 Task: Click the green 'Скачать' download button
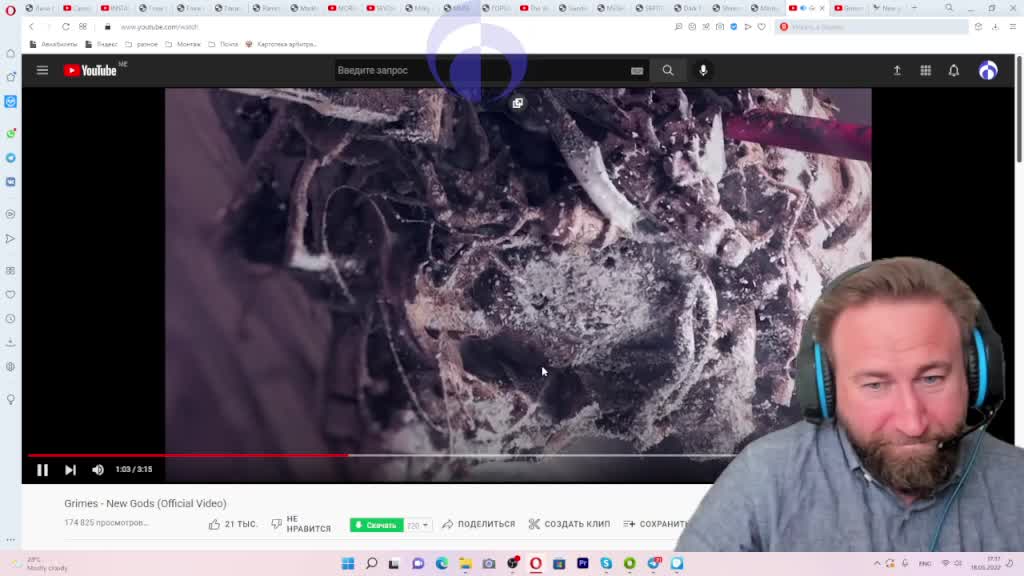coord(377,525)
